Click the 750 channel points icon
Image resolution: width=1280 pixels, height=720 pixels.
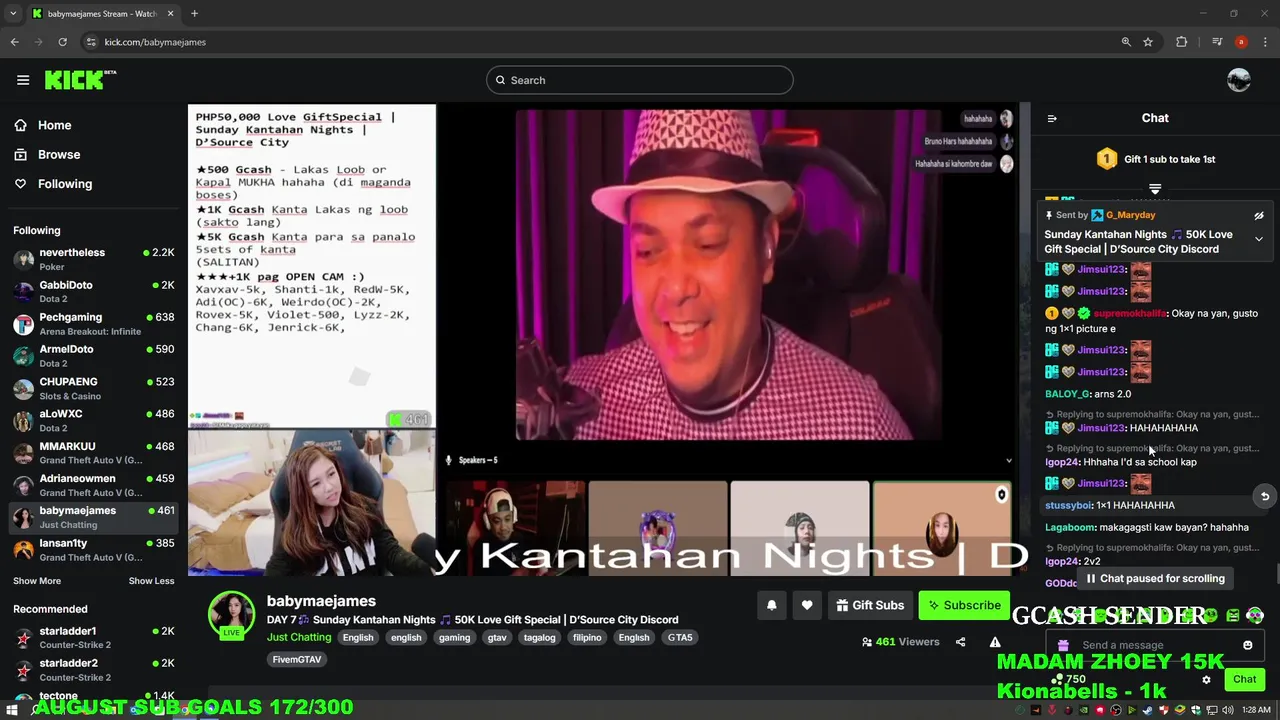tap(1068, 680)
